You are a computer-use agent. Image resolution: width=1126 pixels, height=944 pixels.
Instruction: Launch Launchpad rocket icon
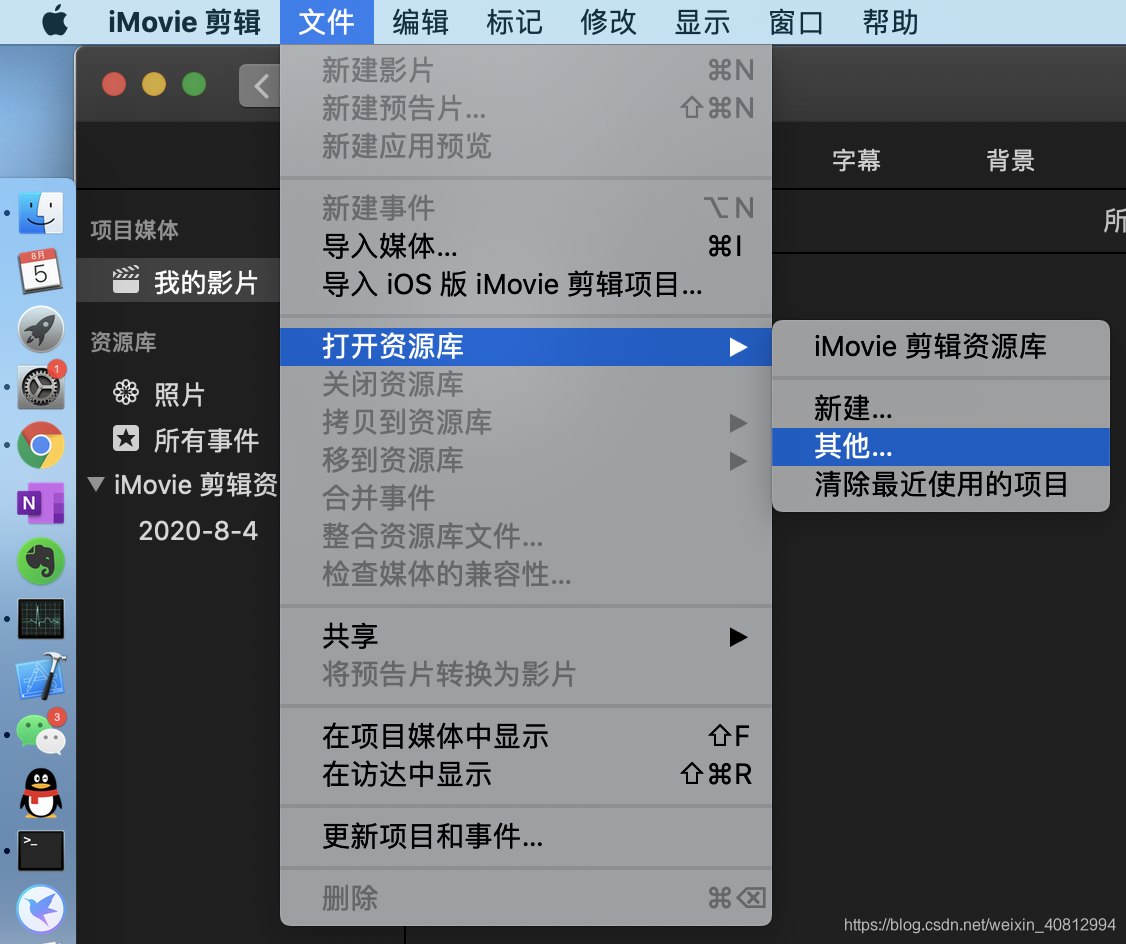tap(41, 329)
